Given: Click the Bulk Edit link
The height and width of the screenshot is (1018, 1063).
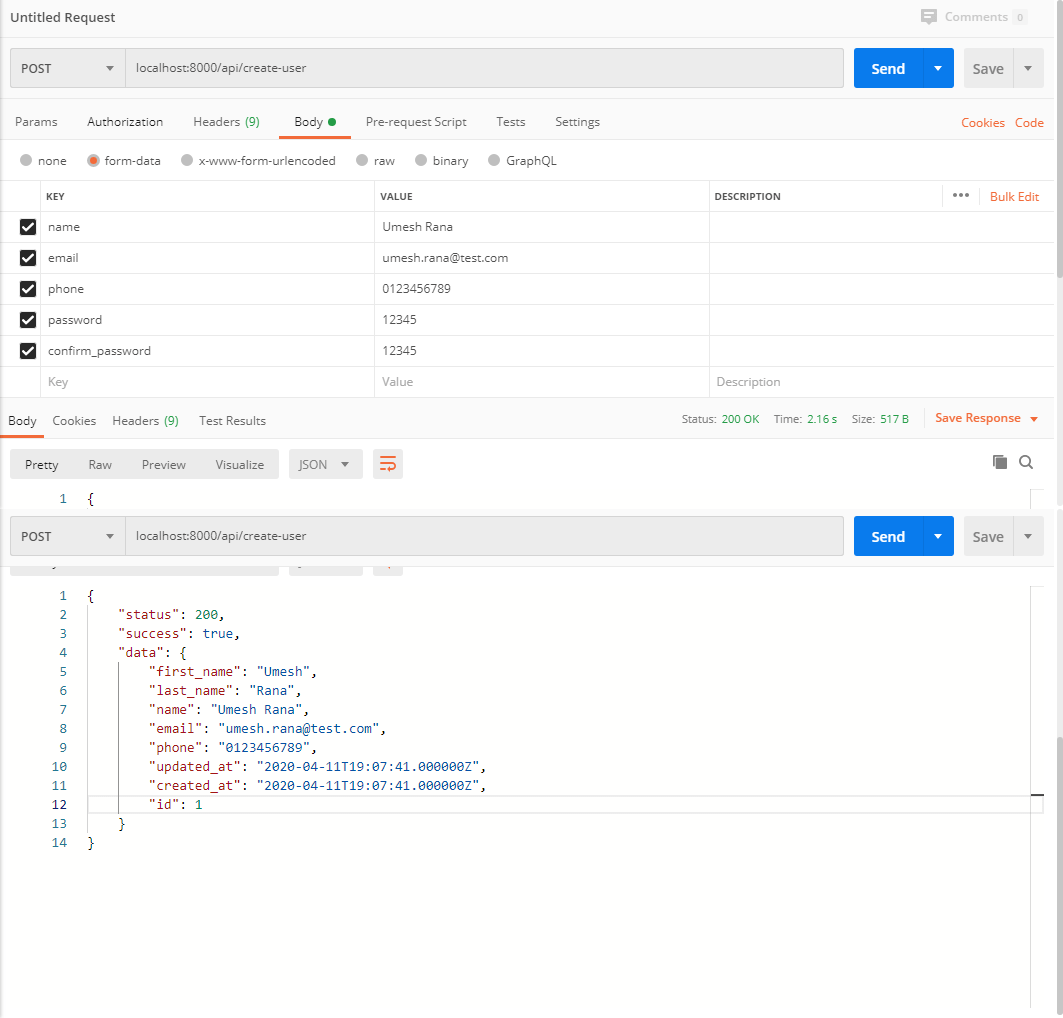Looking at the screenshot, I should click(1014, 197).
